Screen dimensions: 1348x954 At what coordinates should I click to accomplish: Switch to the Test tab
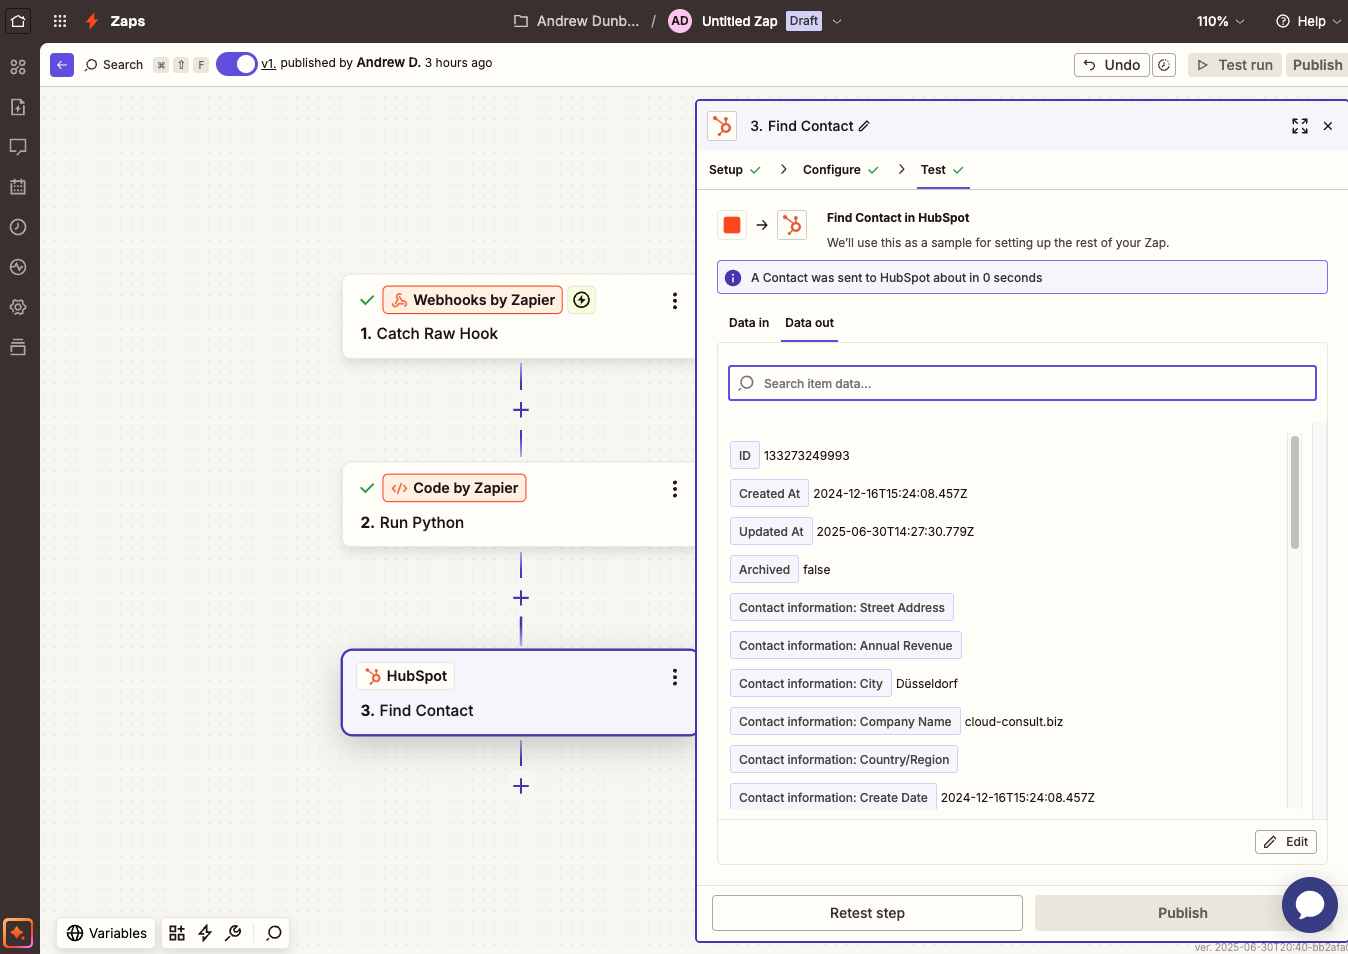pos(942,170)
